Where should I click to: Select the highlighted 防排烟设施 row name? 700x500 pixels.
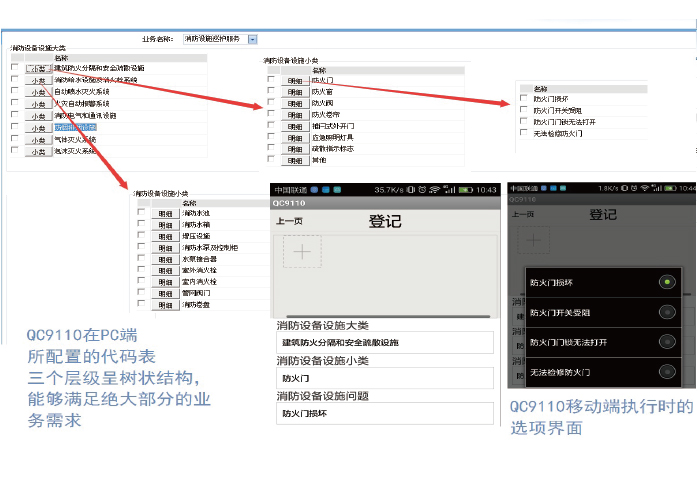click(x=76, y=128)
